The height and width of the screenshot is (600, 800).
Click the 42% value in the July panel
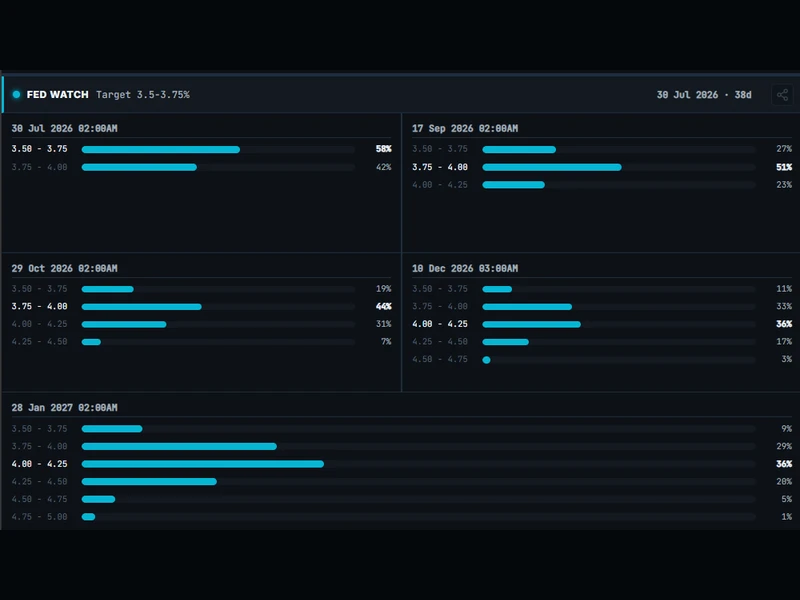384,167
